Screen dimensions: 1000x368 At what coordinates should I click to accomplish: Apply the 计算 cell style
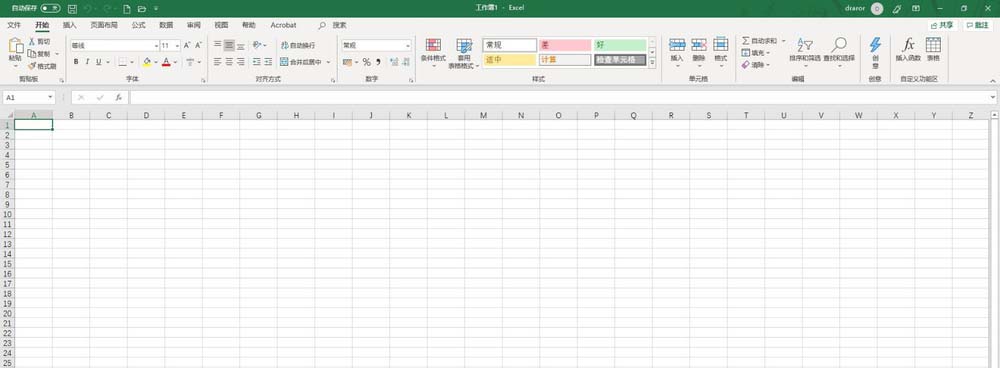[565, 59]
